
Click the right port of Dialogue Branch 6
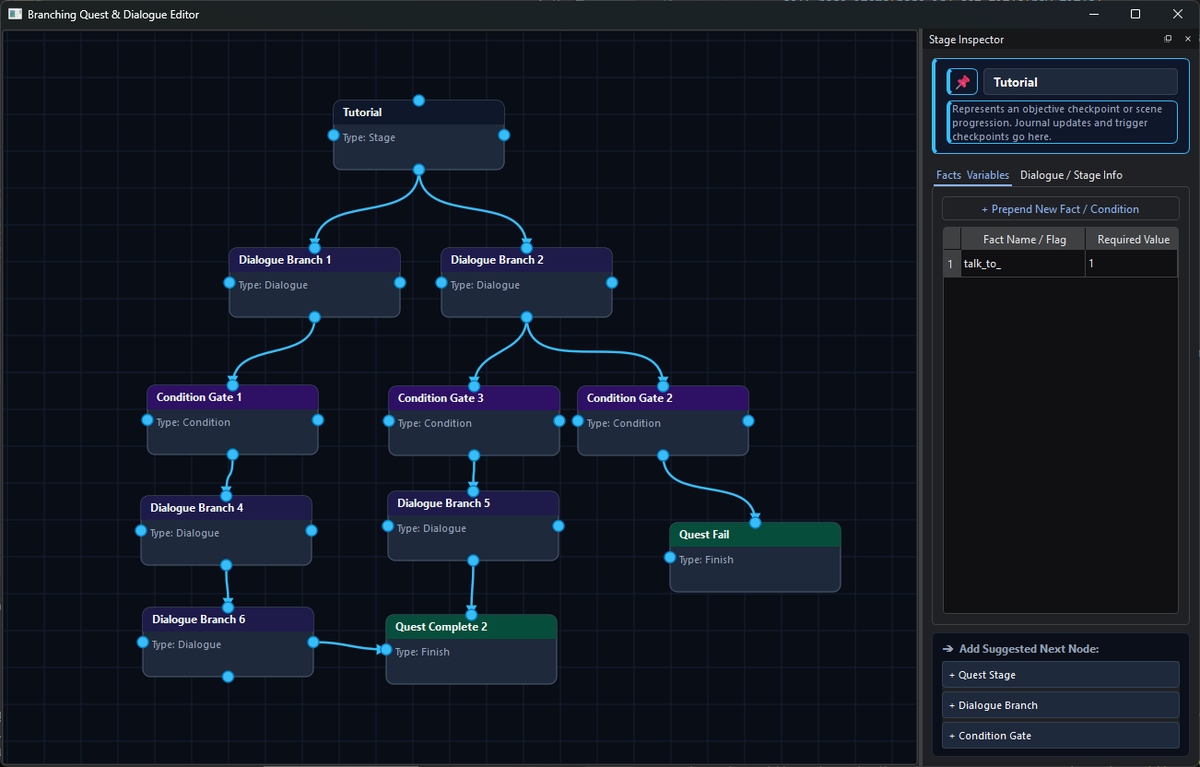pos(313,642)
